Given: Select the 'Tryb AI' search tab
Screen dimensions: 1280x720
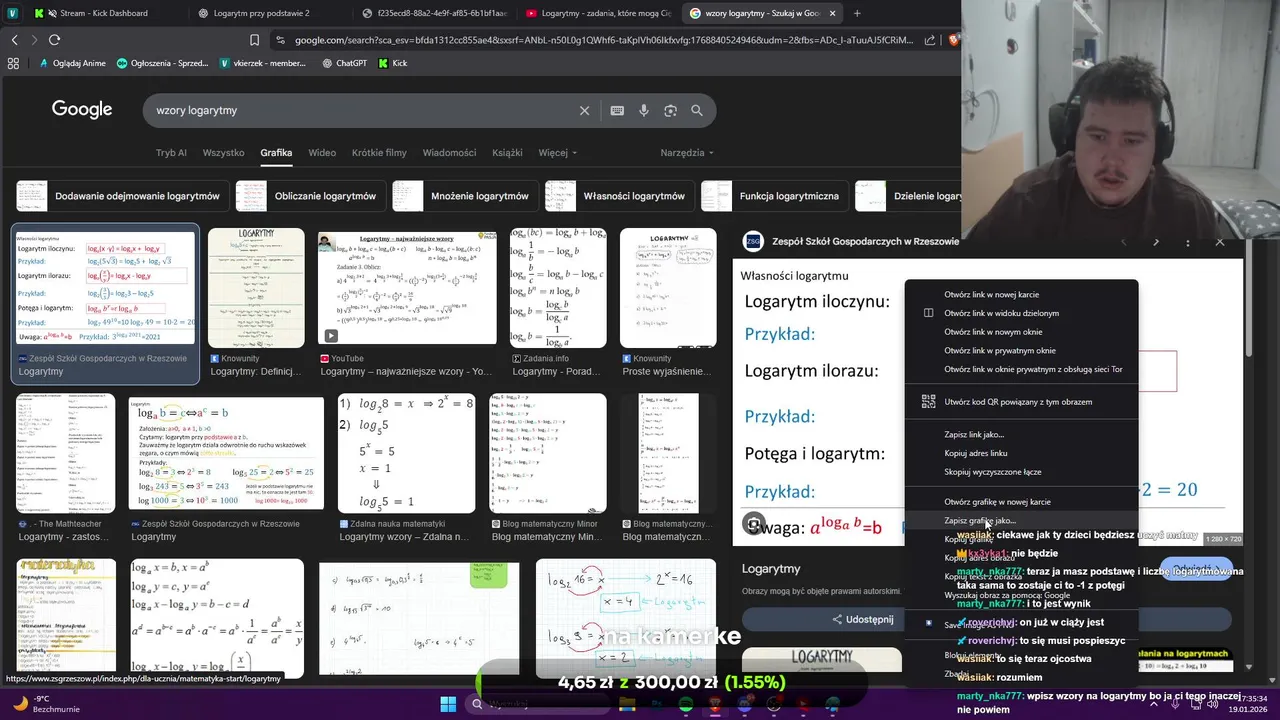Looking at the screenshot, I should [171, 153].
